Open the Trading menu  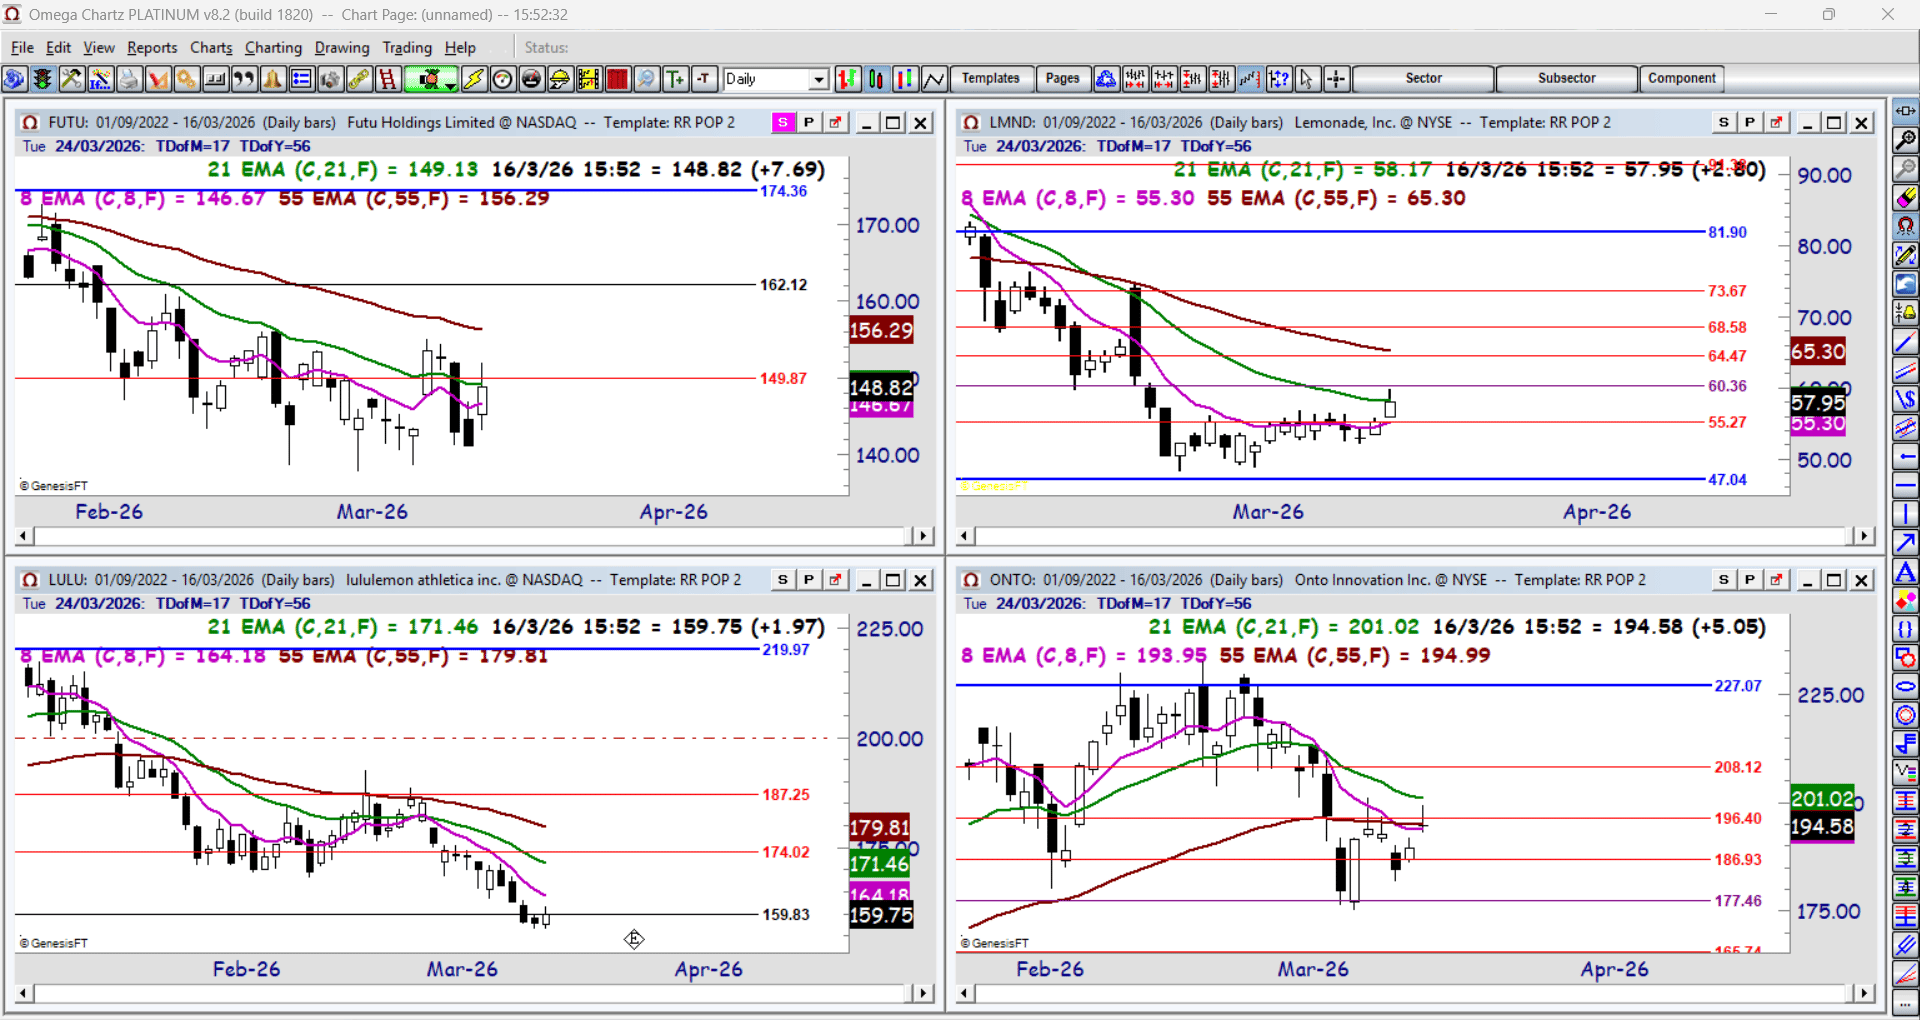pyautogui.click(x=407, y=48)
